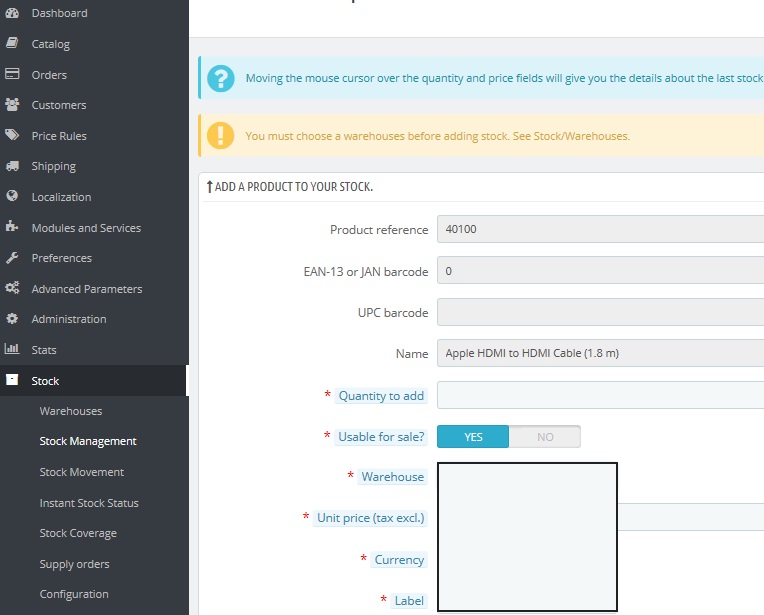Image resolution: width=764 pixels, height=615 pixels.
Task: Click the Product reference field
Action: 600,229
